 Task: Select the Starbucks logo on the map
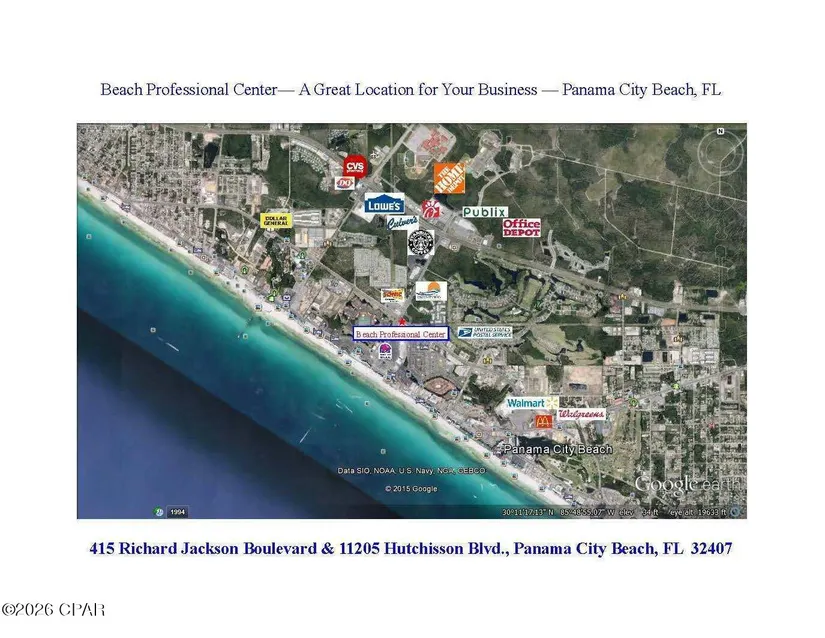[x=421, y=241]
